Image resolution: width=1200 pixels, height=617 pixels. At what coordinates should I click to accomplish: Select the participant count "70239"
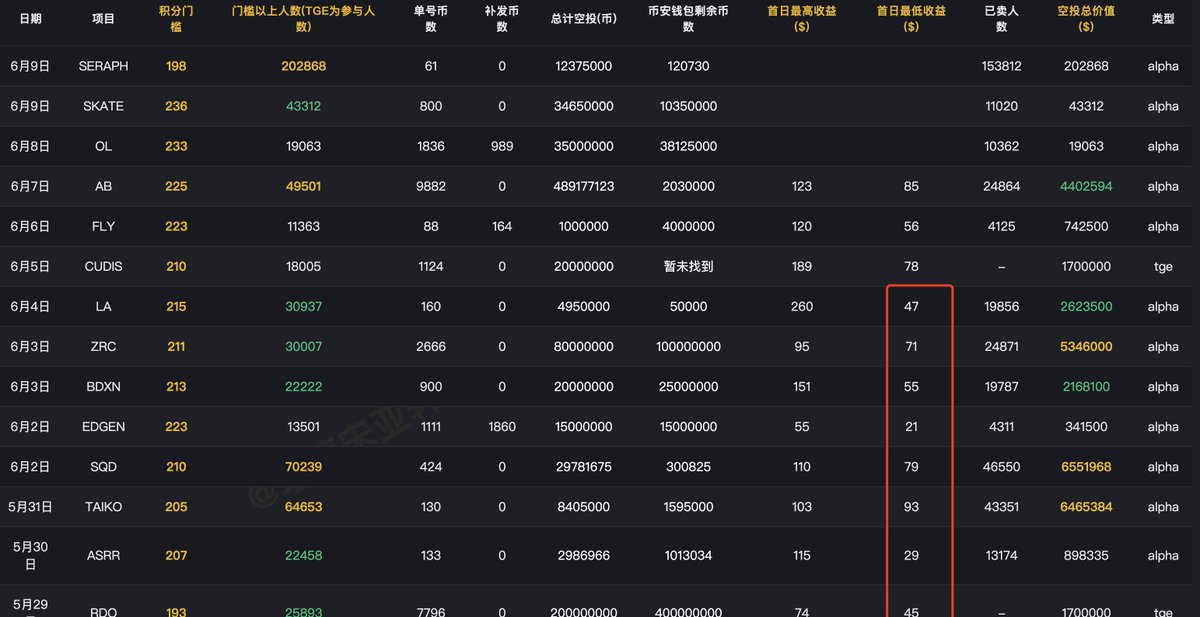point(303,466)
